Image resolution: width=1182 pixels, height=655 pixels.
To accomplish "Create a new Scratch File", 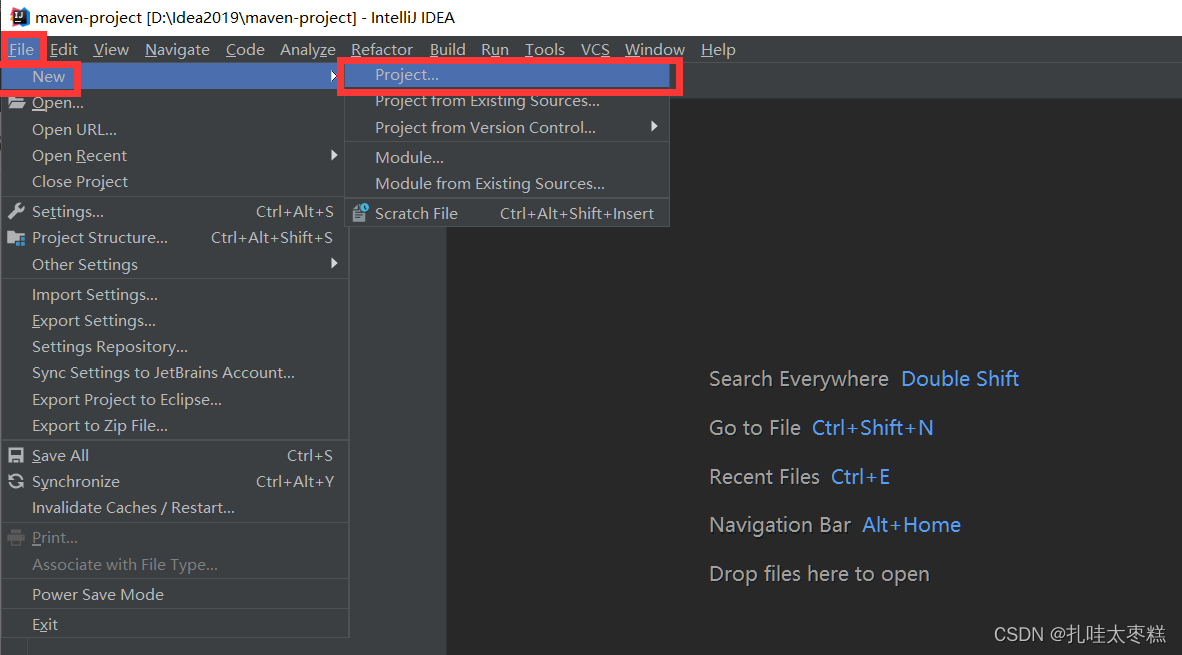I will point(507,213).
